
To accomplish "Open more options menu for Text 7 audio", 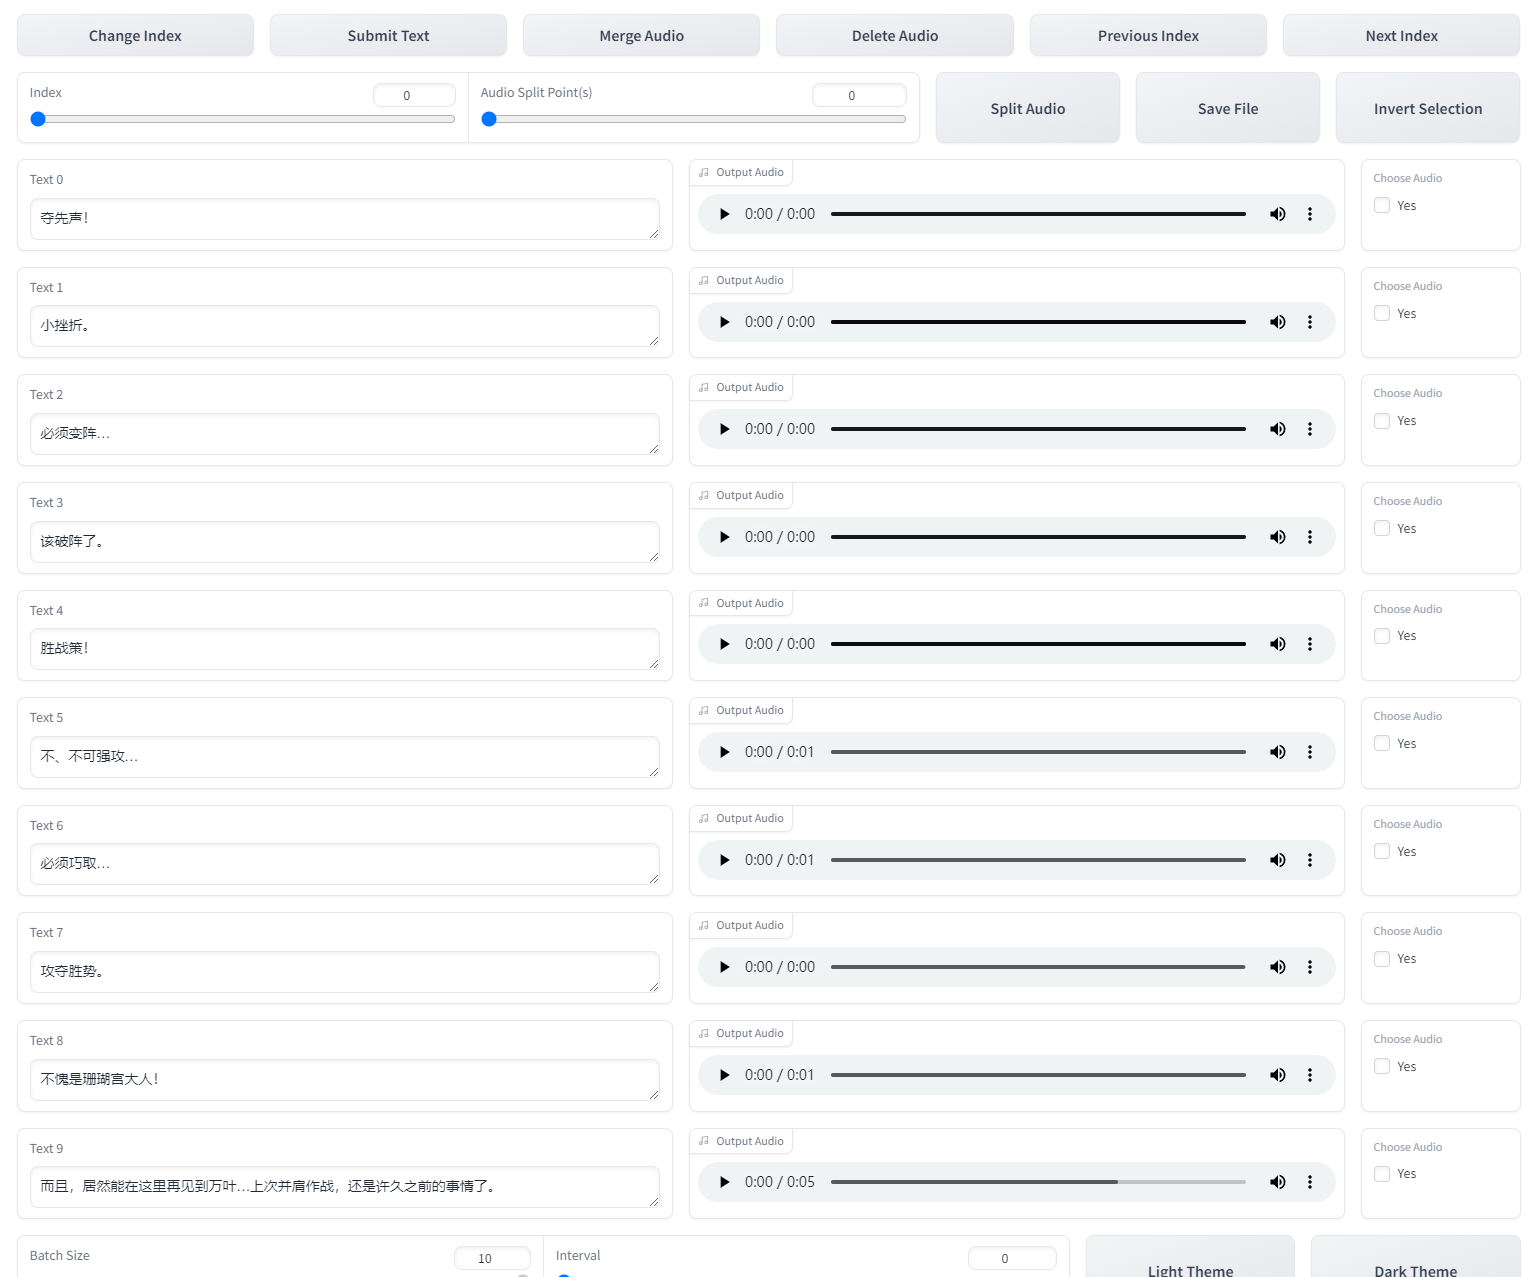I will 1310,967.
